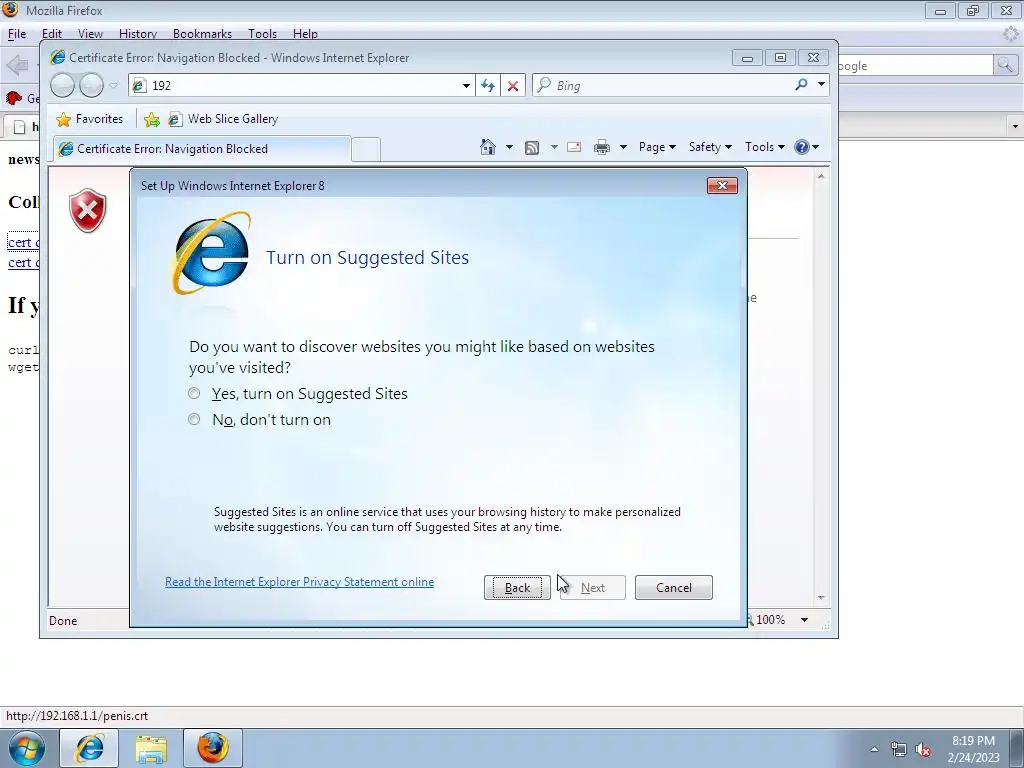The width and height of the screenshot is (1024, 768).
Task: Click Cancel in the setup dialog
Action: 673,588
